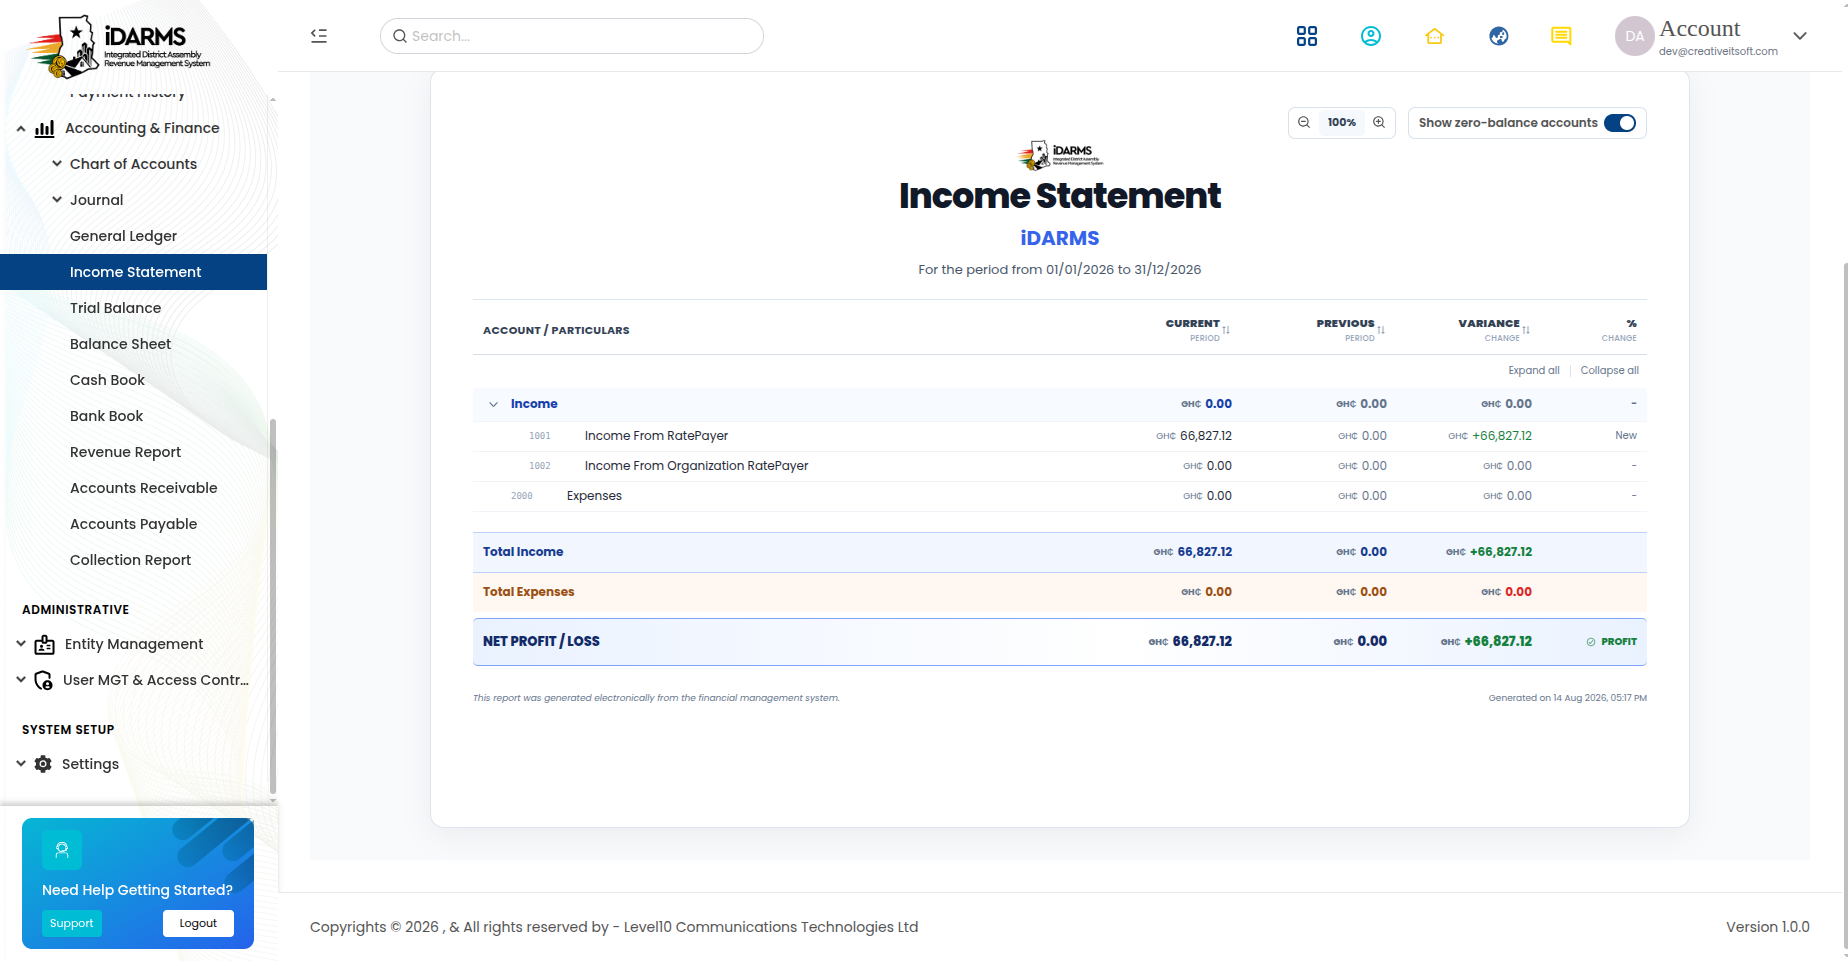Toggle Show zero-balance accounts switch
Image resolution: width=1848 pixels, height=961 pixels.
coord(1620,123)
